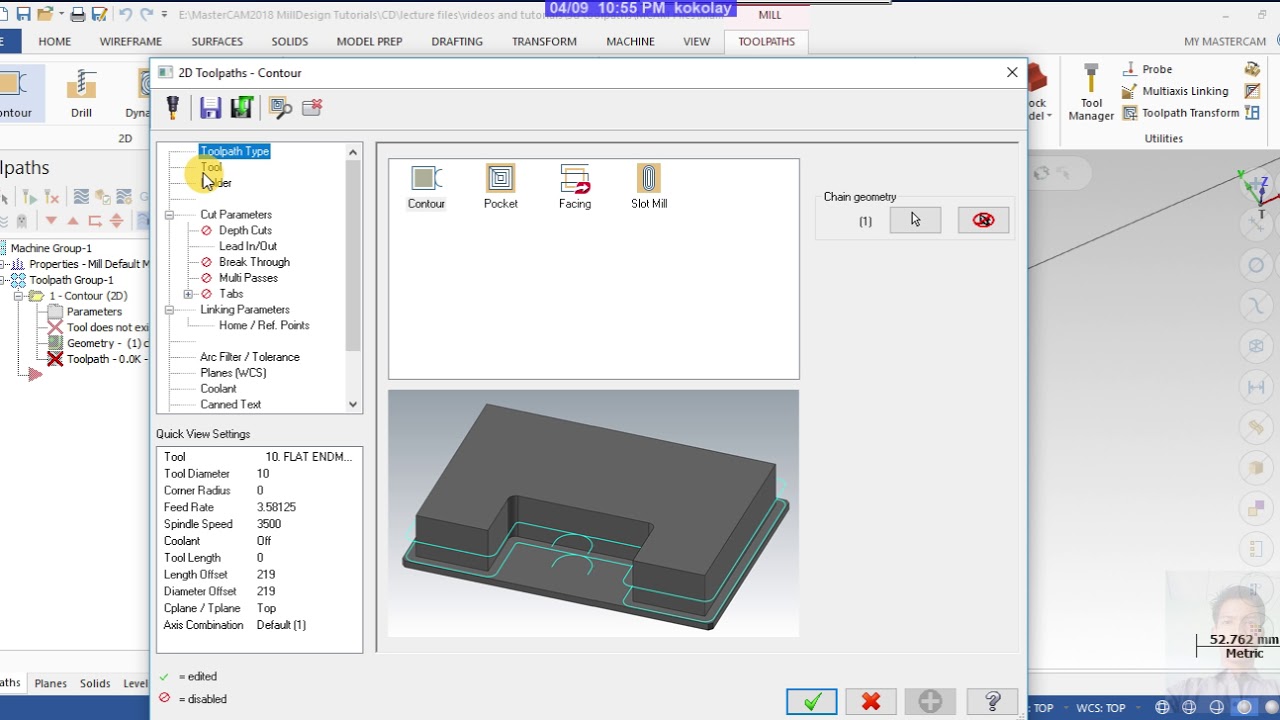Open the HOME ribbon tab
This screenshot has height=720, width=1280.
(x=54, y=42)
